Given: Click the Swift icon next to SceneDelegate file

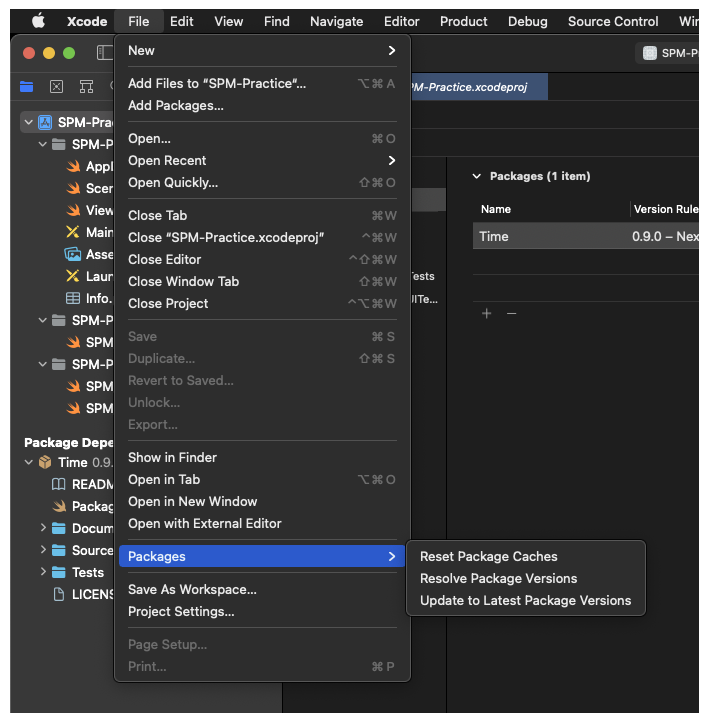Looking at the screenshot, I should pyautogui.click(x=73, y=188).
